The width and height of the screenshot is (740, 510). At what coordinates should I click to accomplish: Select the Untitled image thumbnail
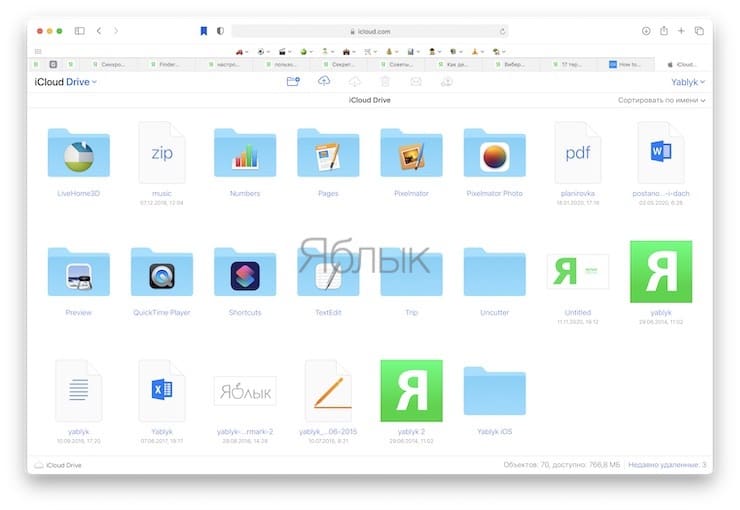click(x=578, y=271)
